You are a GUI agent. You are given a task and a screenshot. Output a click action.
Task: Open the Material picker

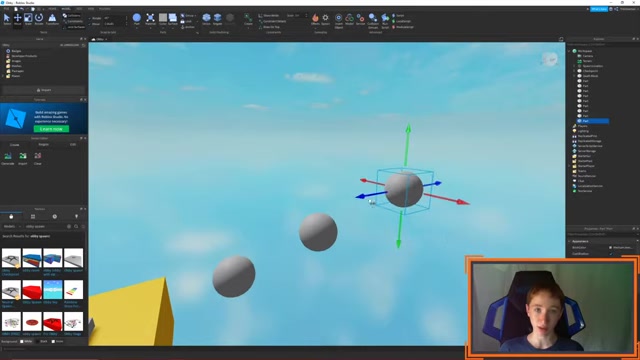click(x=150, y=19)
